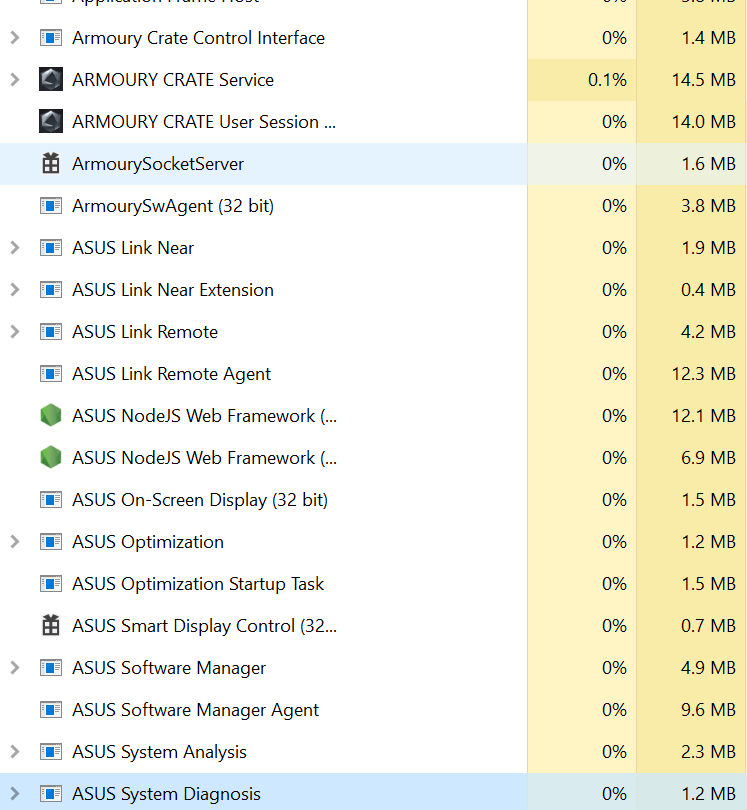Image resolution: width=747 pixels, height=810 pixels.
Task: Click the 0.4 MB memory value
Action: click(708, 290)
